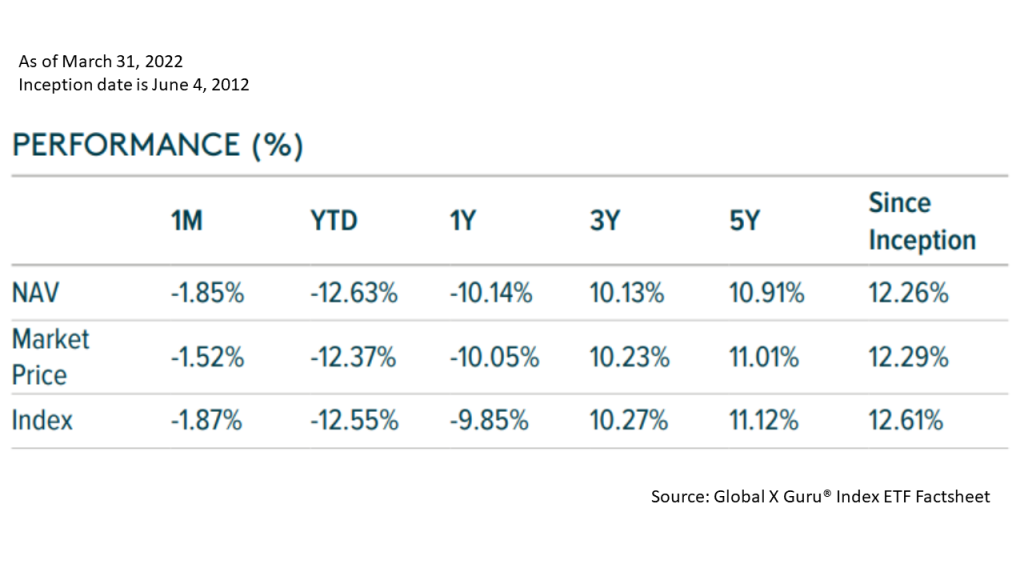Click NAV YTD value -12.63%
1024x576 pixels.
pyautogui.click(x=354, y=293)
